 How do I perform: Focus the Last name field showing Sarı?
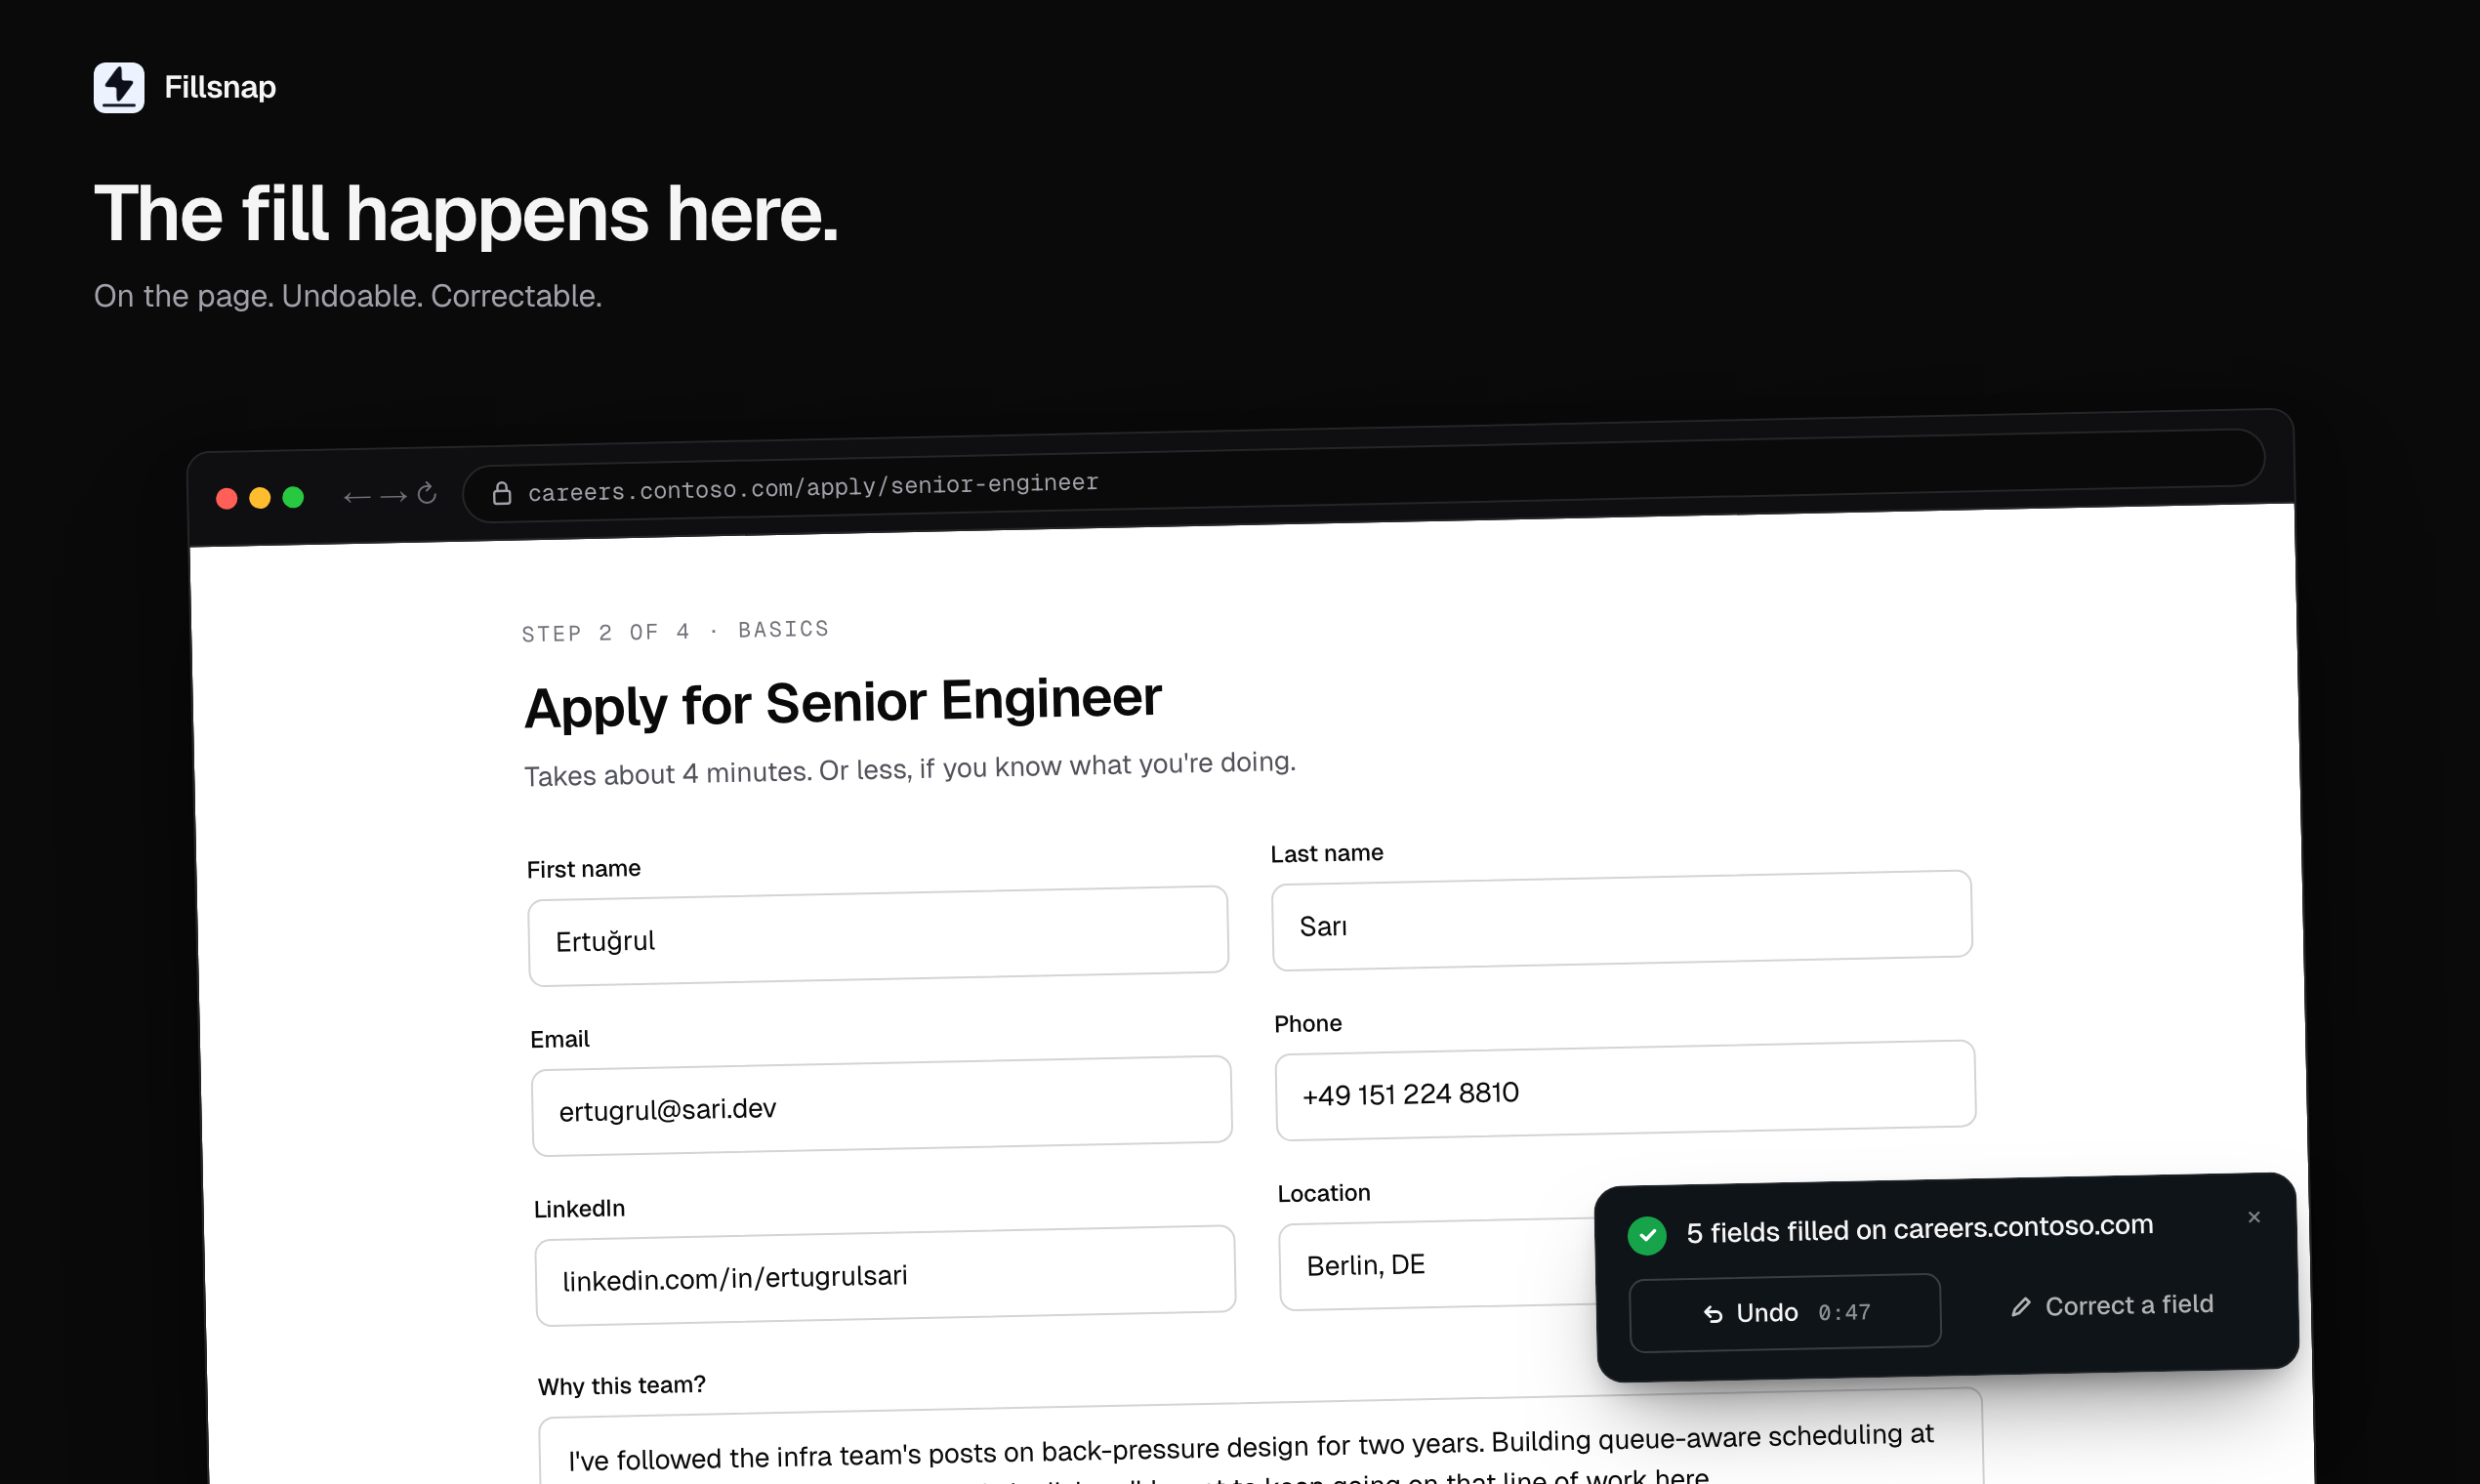[x=1622, y=920]
